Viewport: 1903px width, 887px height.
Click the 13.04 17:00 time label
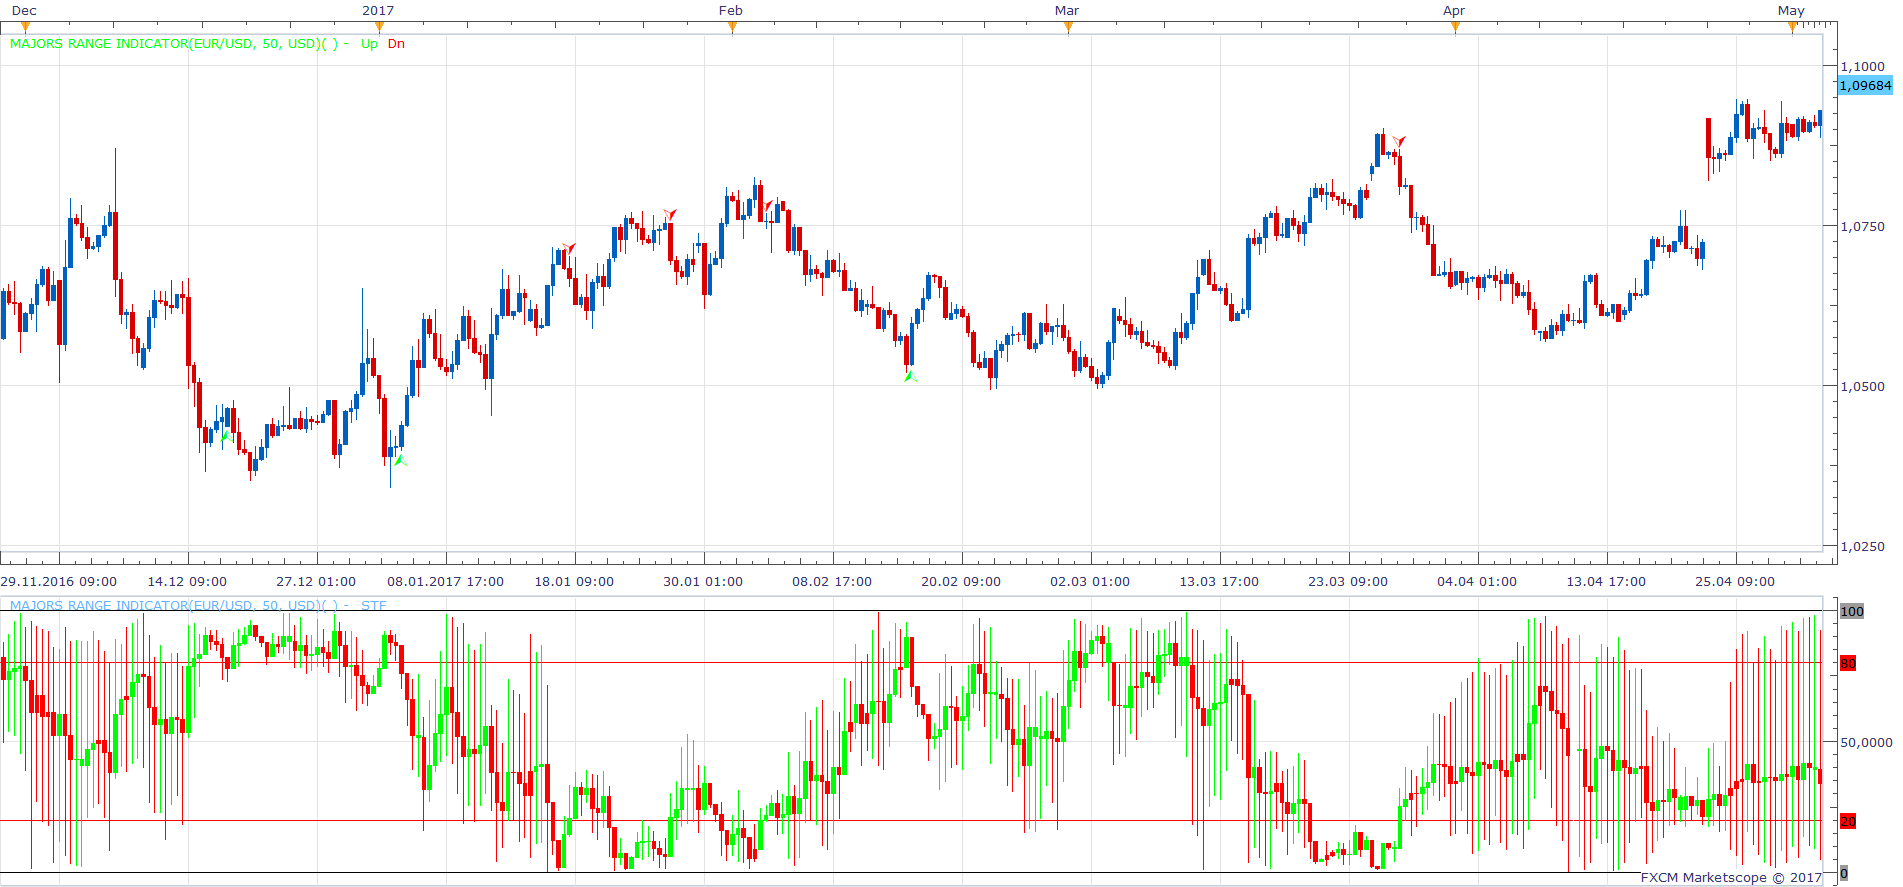[1606, 581]
